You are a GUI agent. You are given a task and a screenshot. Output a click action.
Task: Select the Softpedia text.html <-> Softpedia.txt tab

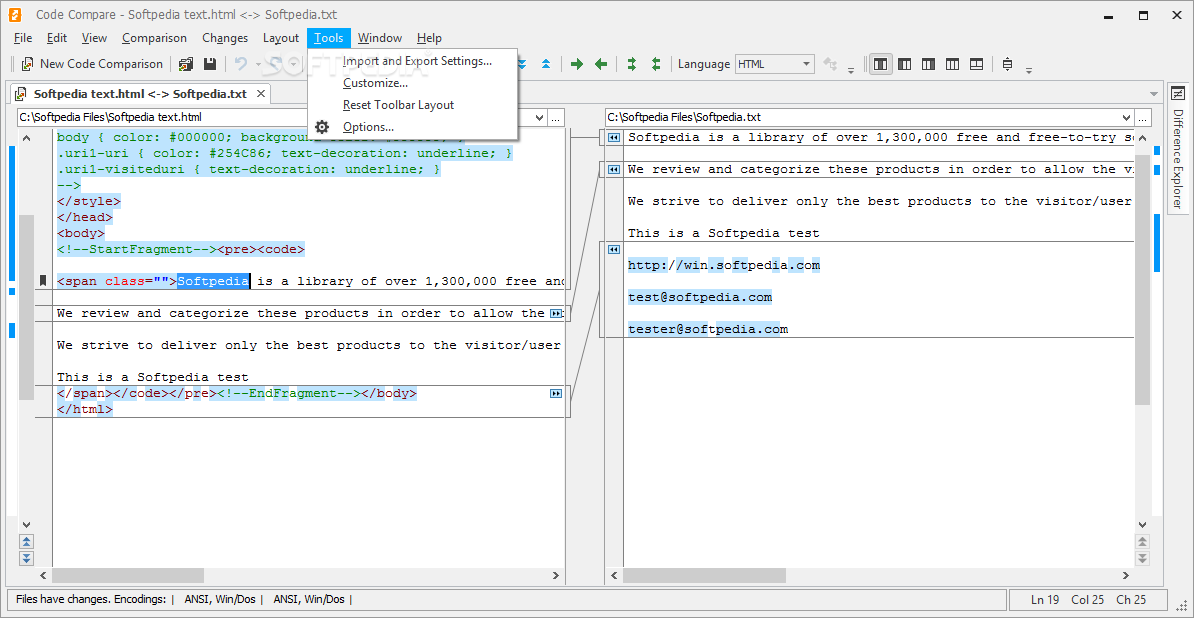pyautogui.click(x=139, y=94)
